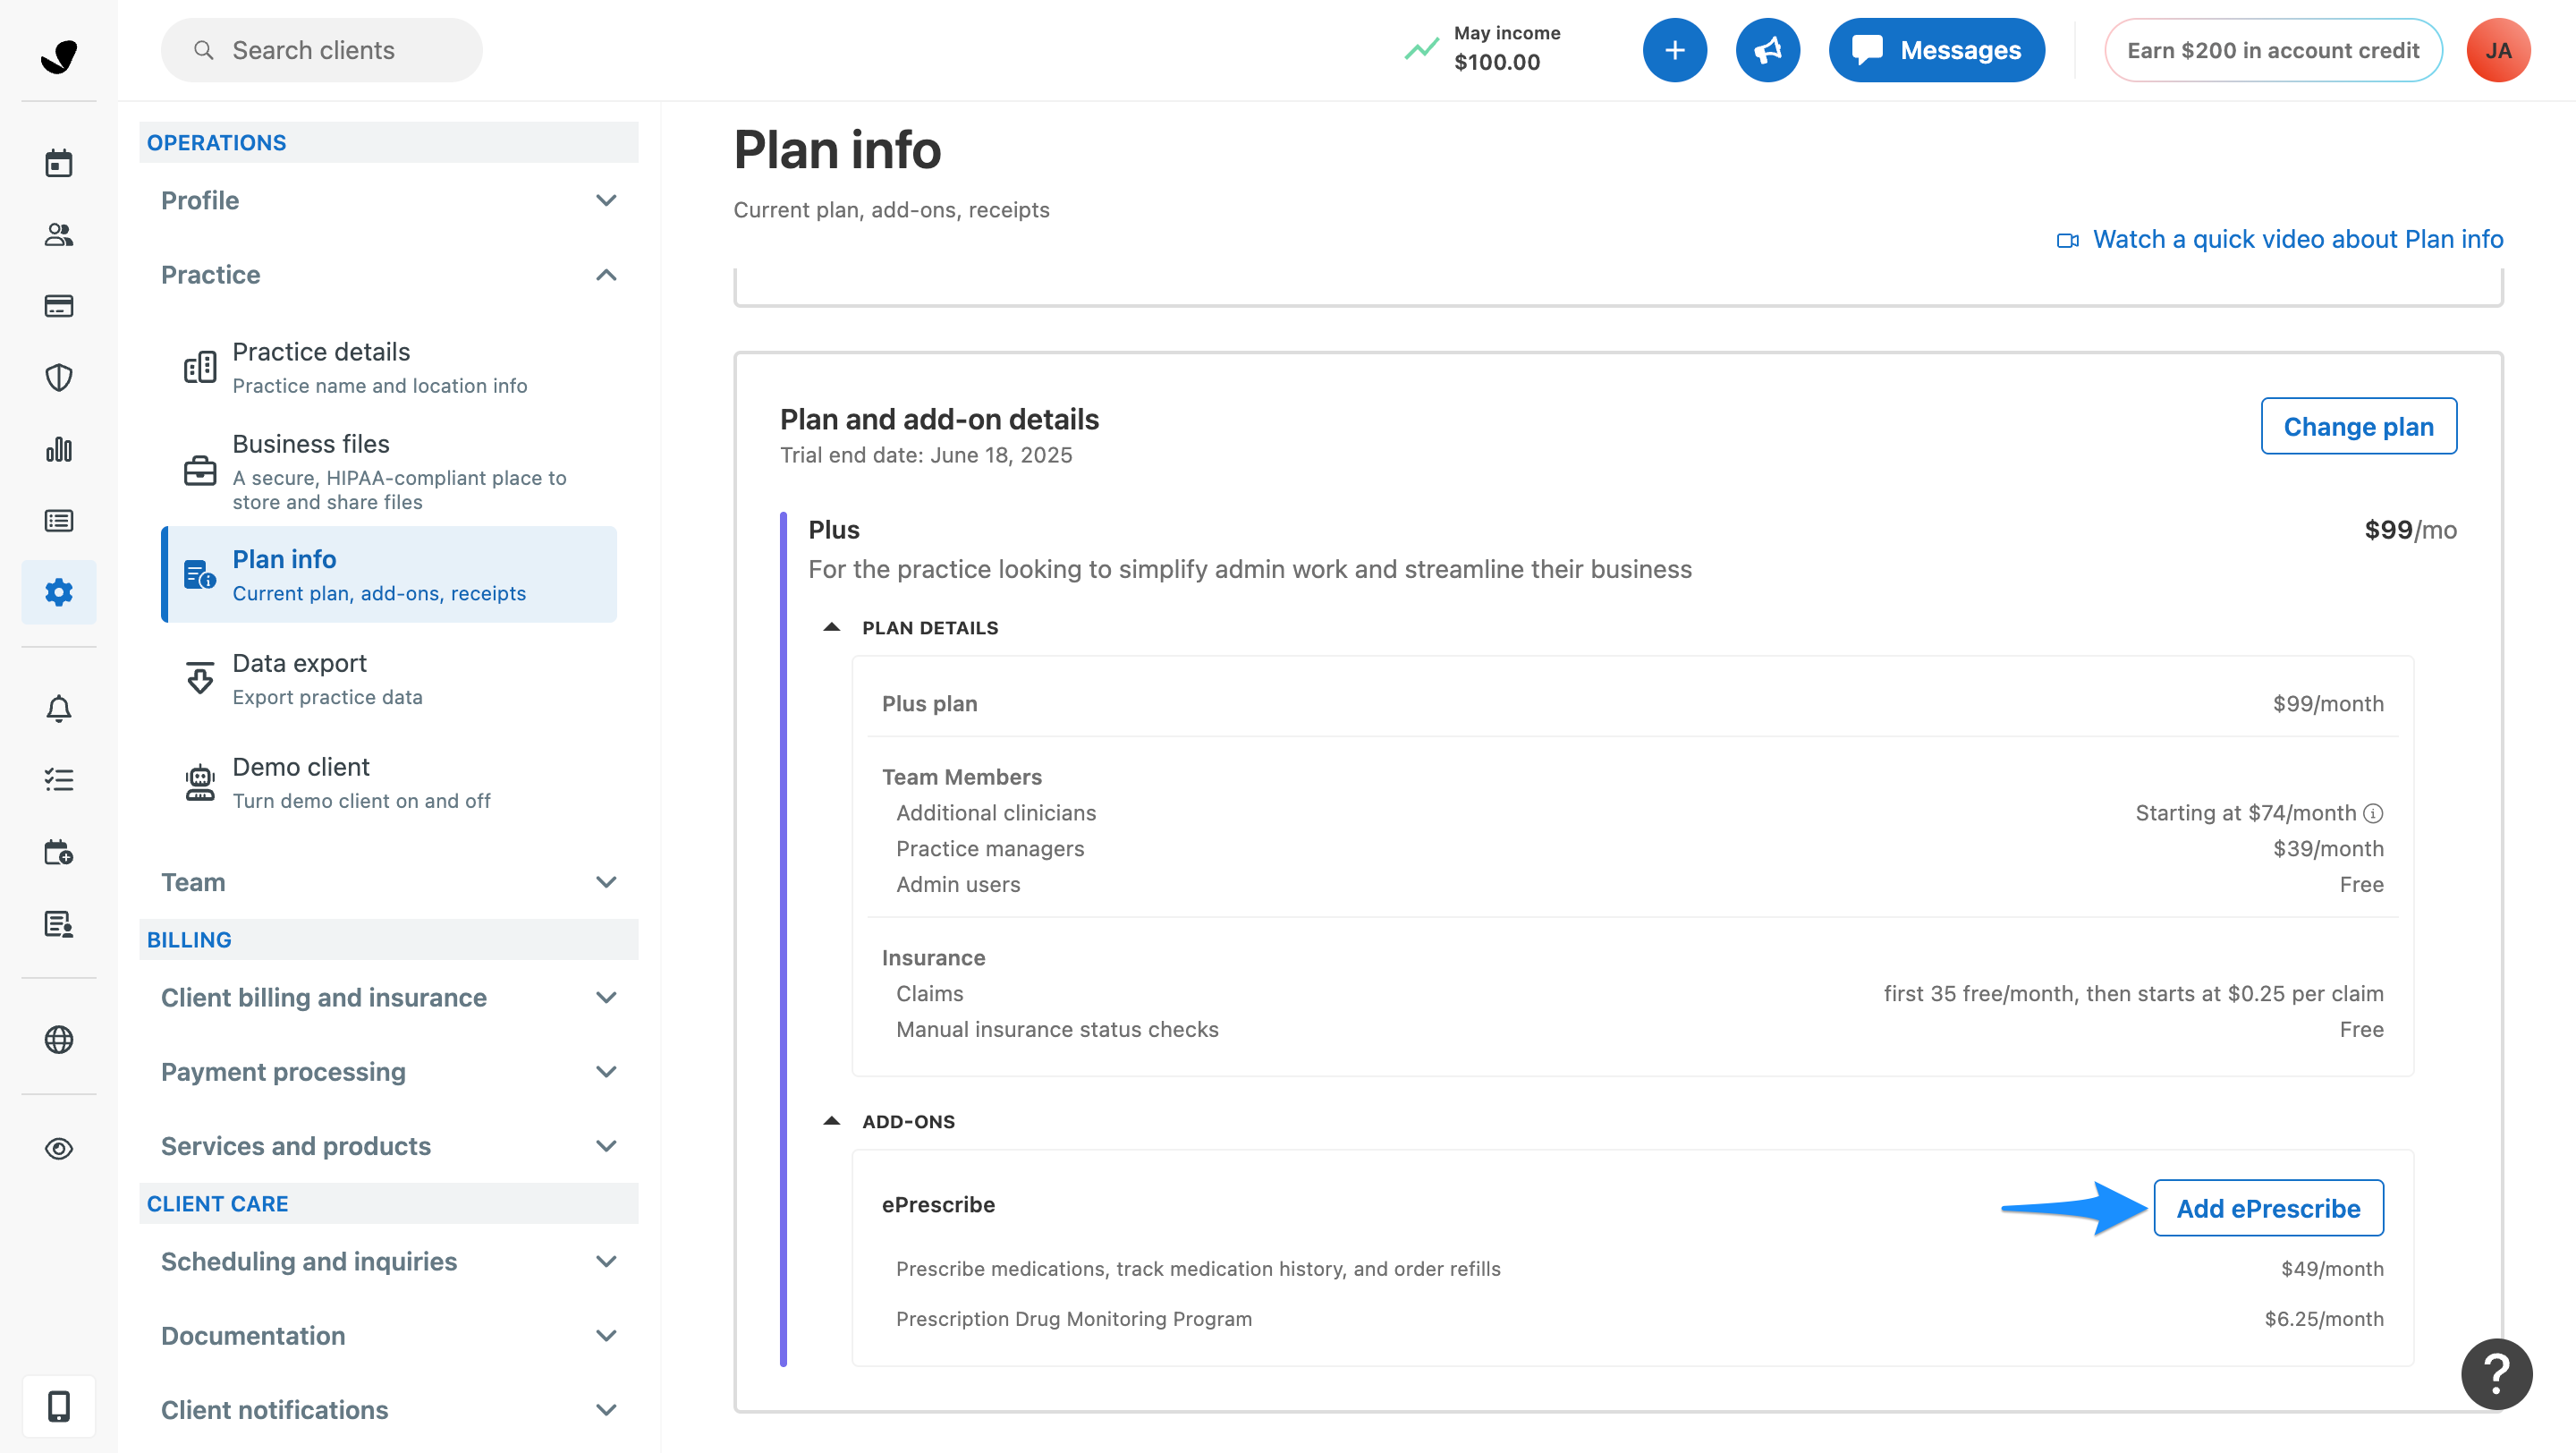Click the Business files briefcase icon
This screenshot has width=2576, height=1453.
tap(200, 470)
